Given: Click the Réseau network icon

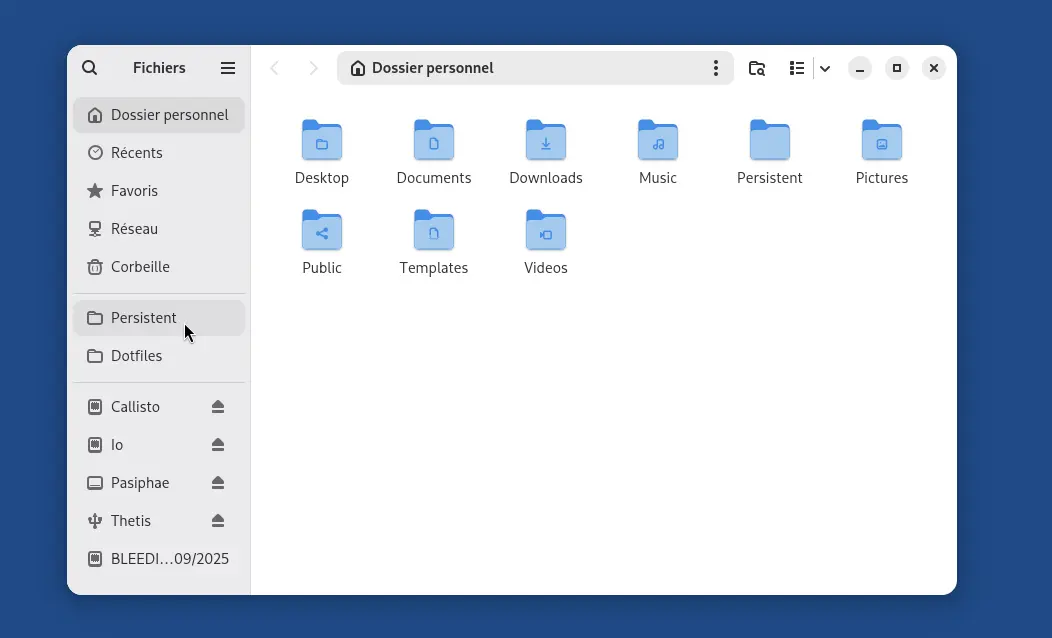Looking at the screenshot, I should tap(95, 229).
